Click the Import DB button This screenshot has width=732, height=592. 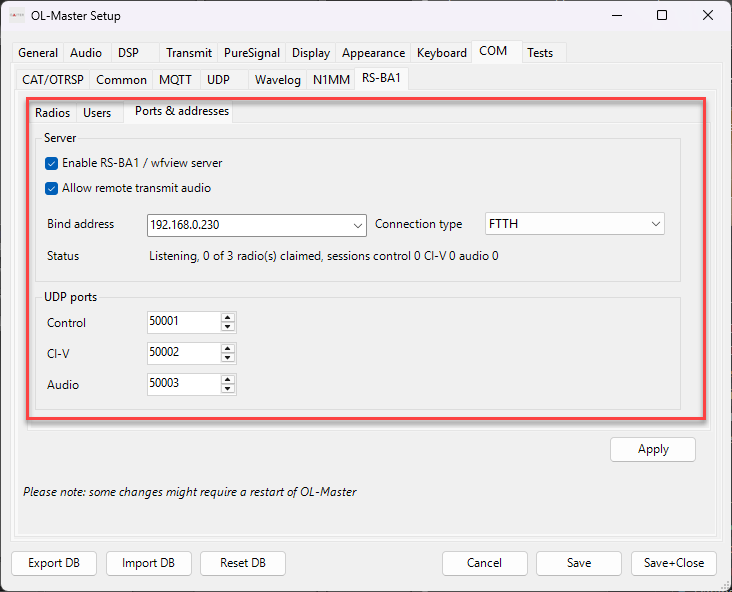(x=148, y=563)
